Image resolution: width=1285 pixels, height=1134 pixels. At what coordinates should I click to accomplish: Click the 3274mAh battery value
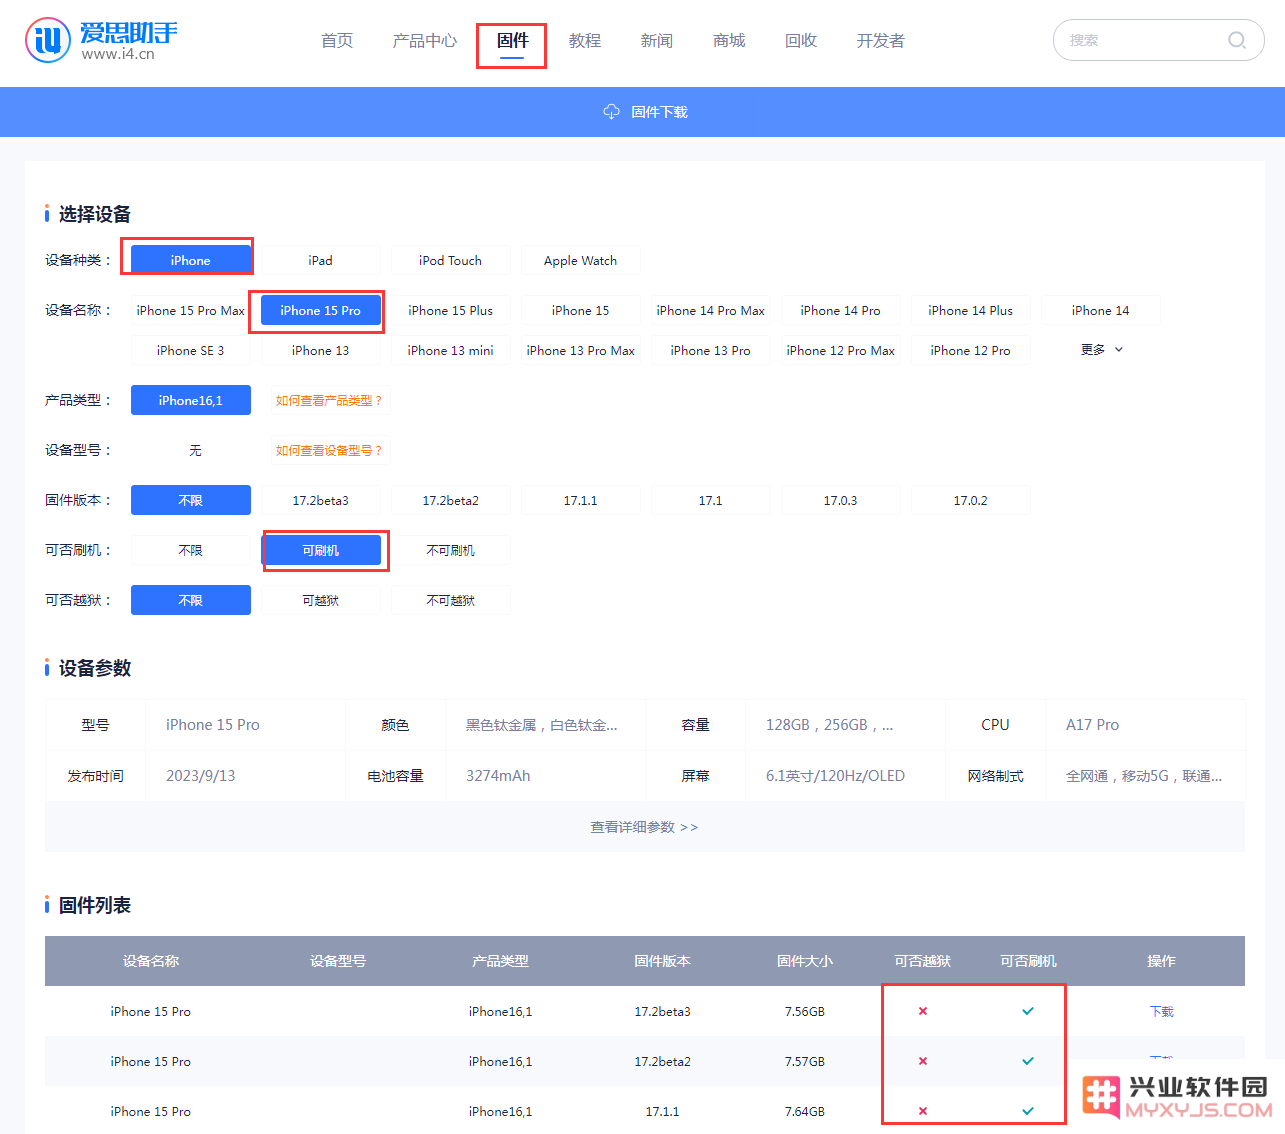[498, 776]
